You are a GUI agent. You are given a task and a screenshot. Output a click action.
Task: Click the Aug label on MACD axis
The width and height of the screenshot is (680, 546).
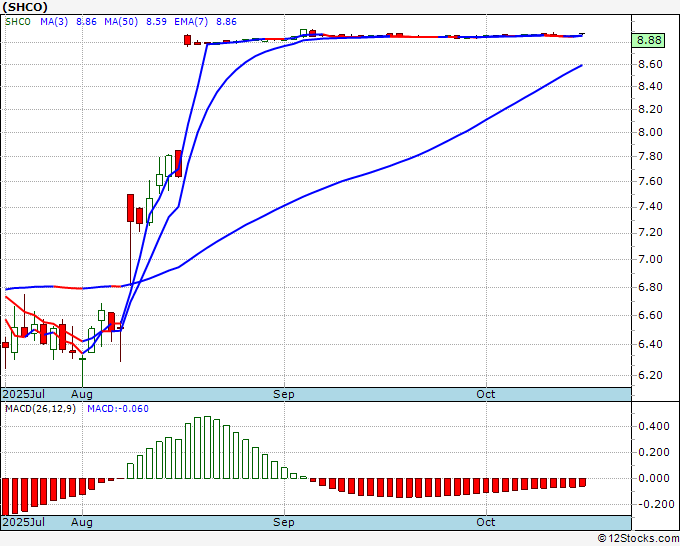coord(82,522)
